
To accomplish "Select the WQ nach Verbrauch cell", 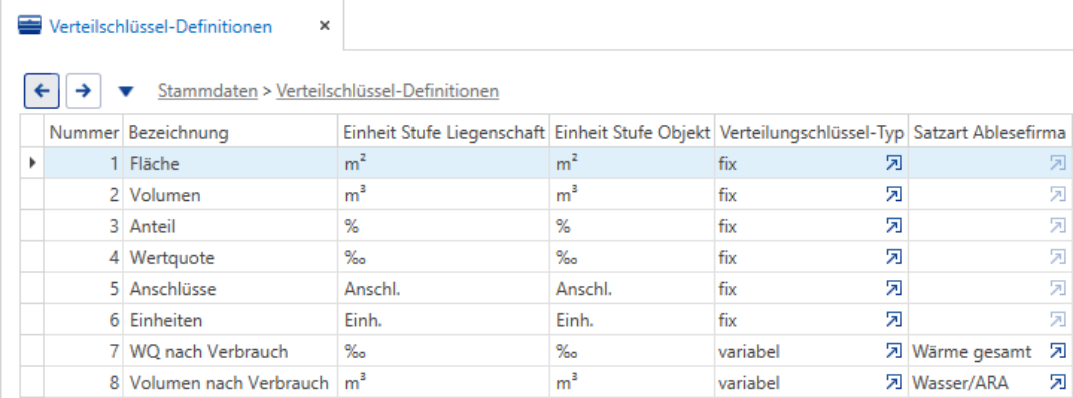I will tap(230, 351).
